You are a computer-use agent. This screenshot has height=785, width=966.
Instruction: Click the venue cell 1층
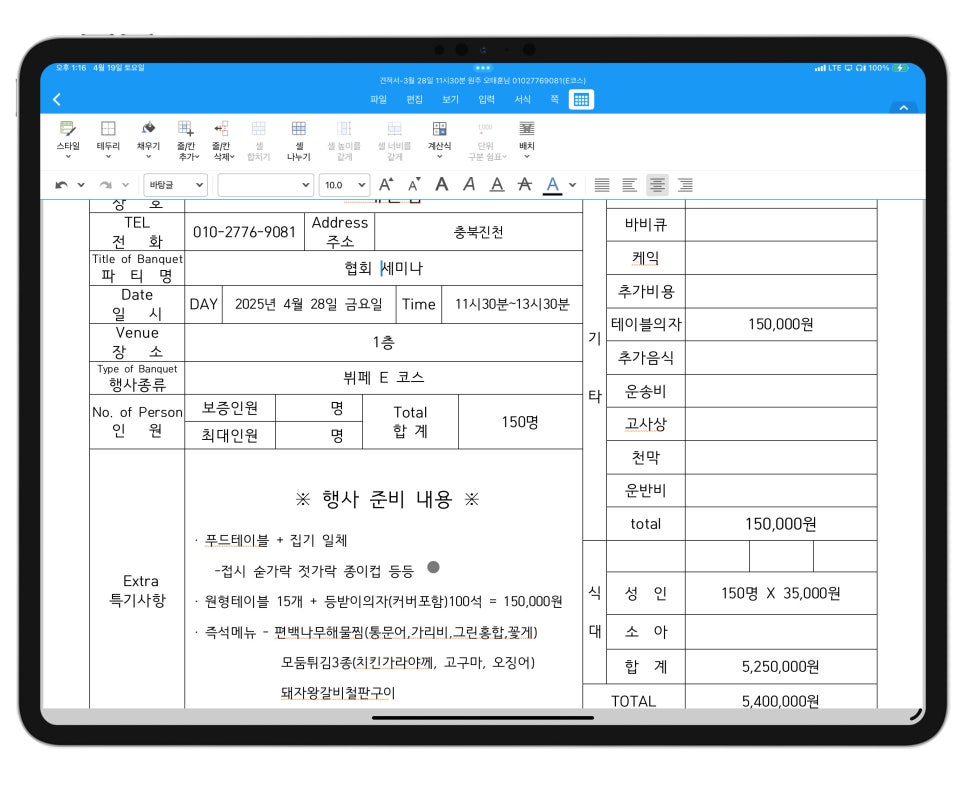(383, 343)
